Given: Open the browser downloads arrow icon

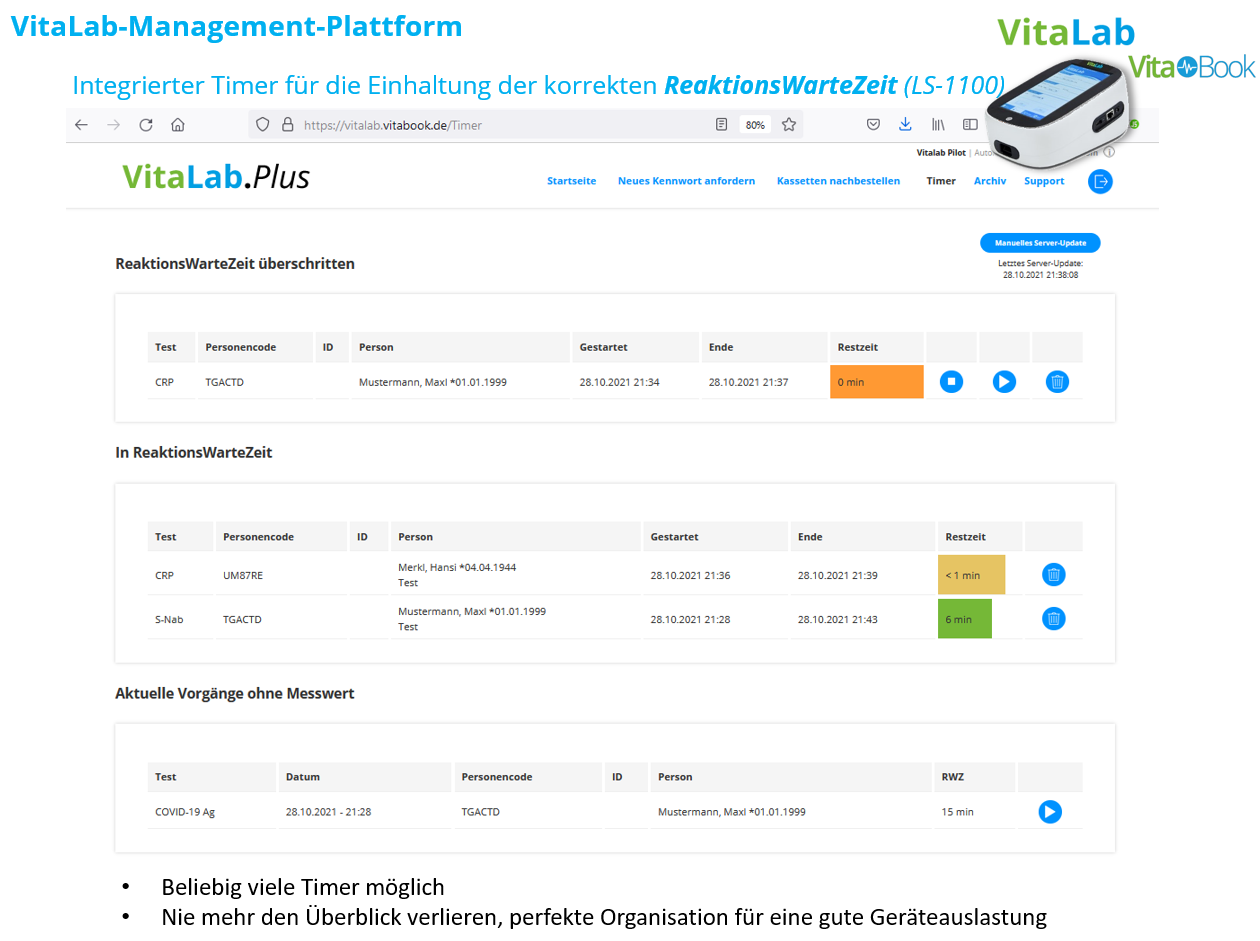Looking at the screenshot, I should (x=905, y=125).
